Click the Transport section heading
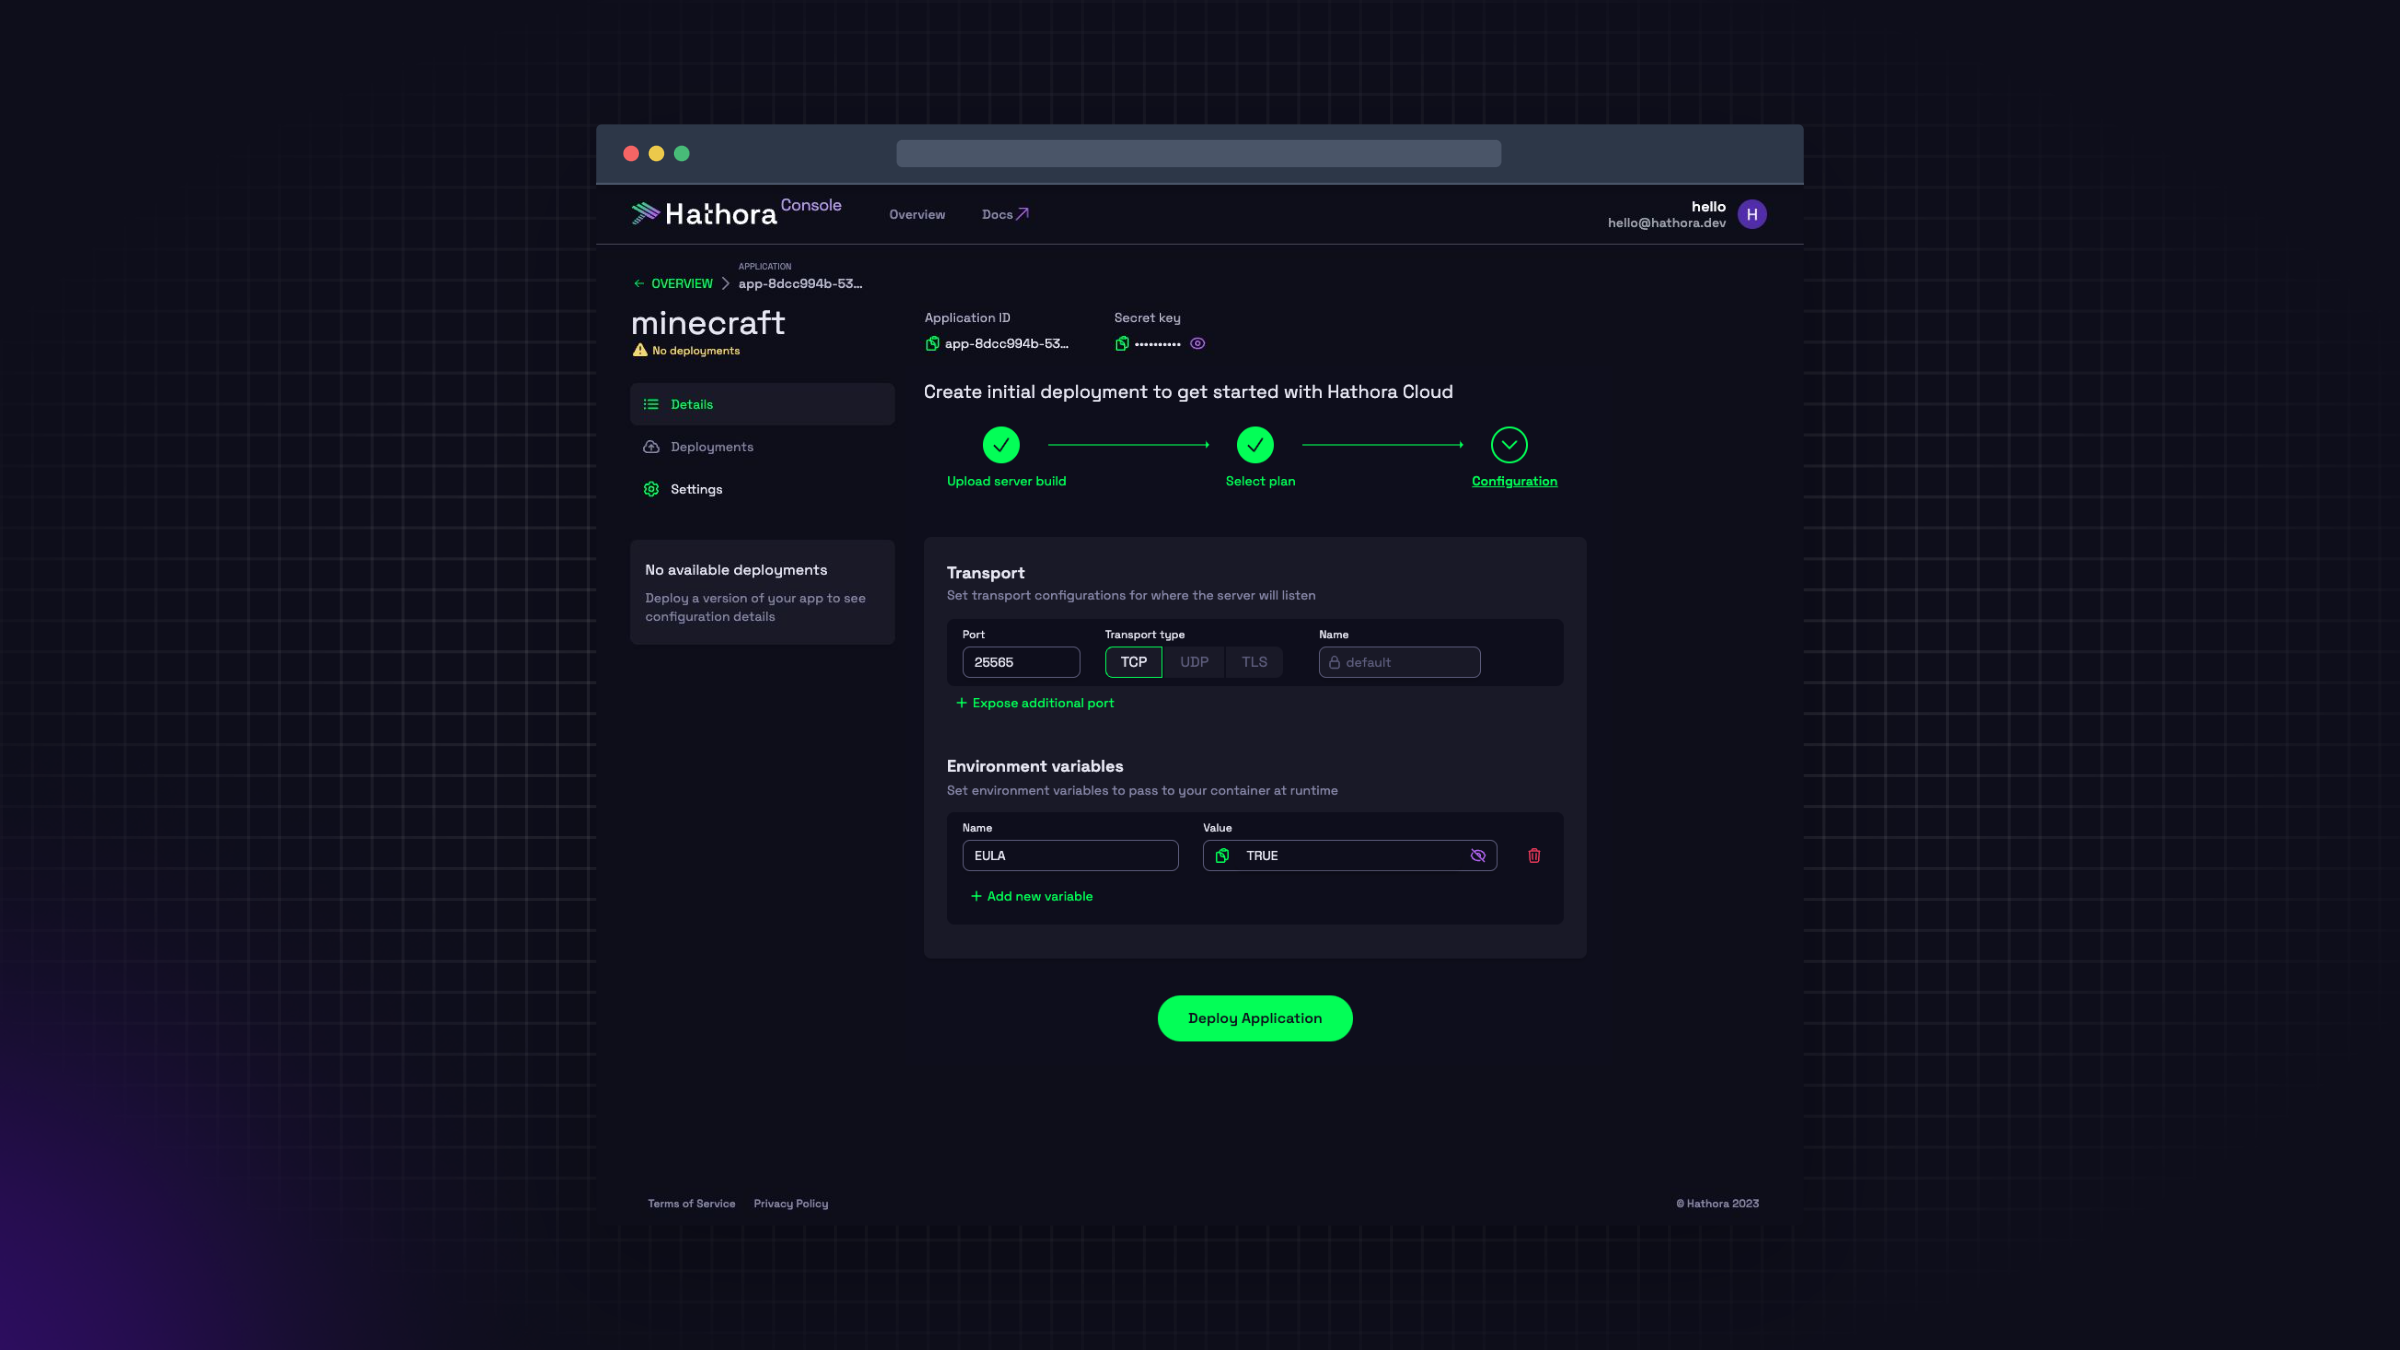The height and width of the screenshot is (1350, 2400). point(985,573)
